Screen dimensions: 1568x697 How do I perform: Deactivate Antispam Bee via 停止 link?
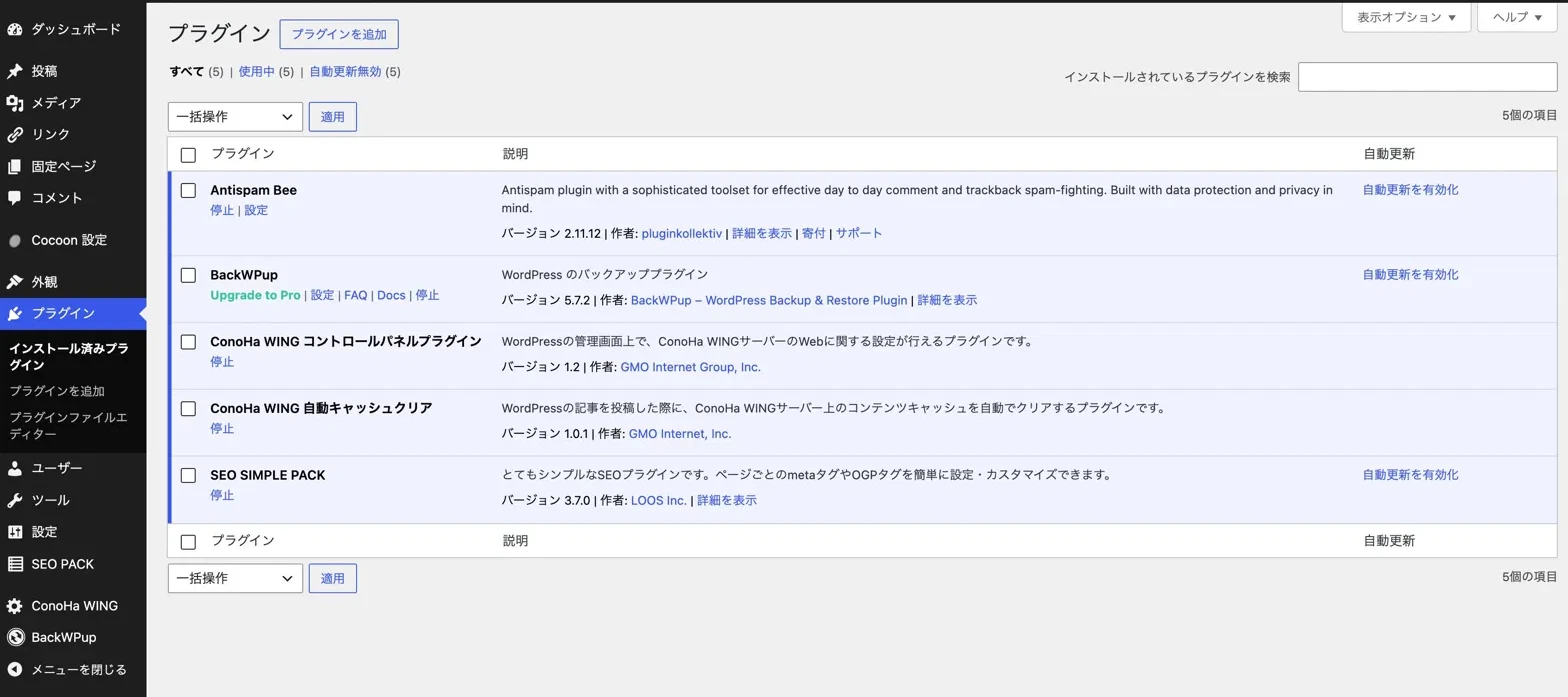pos(222,211)
